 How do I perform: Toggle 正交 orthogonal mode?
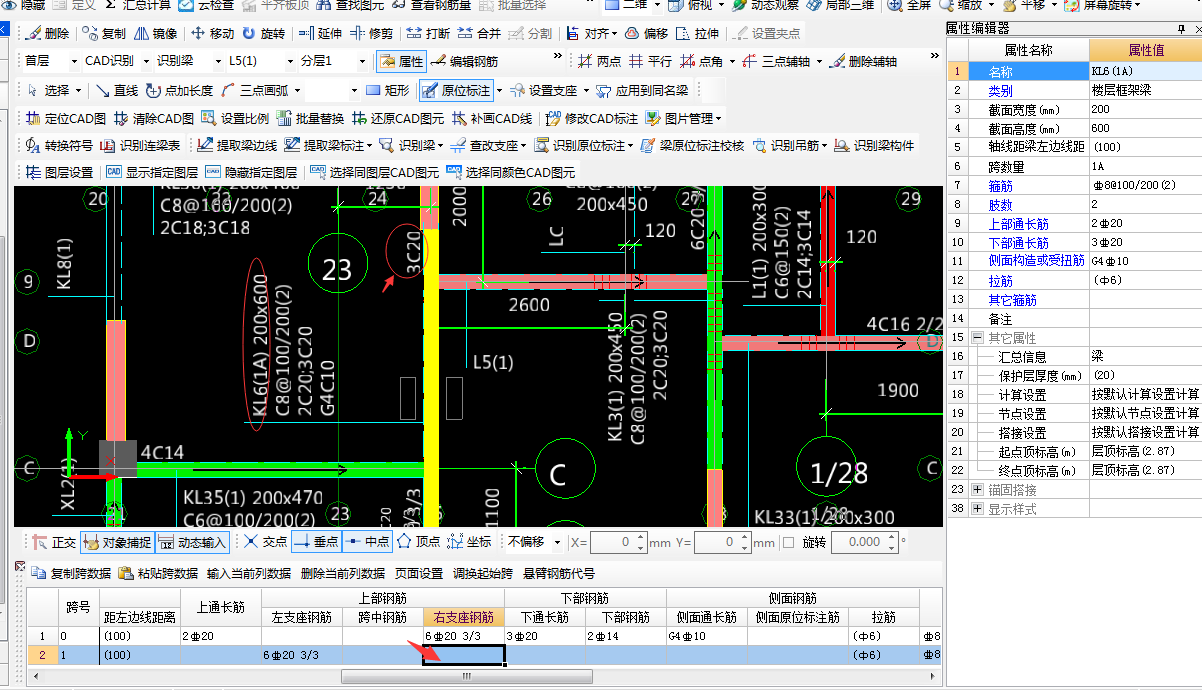coord(54,542)
